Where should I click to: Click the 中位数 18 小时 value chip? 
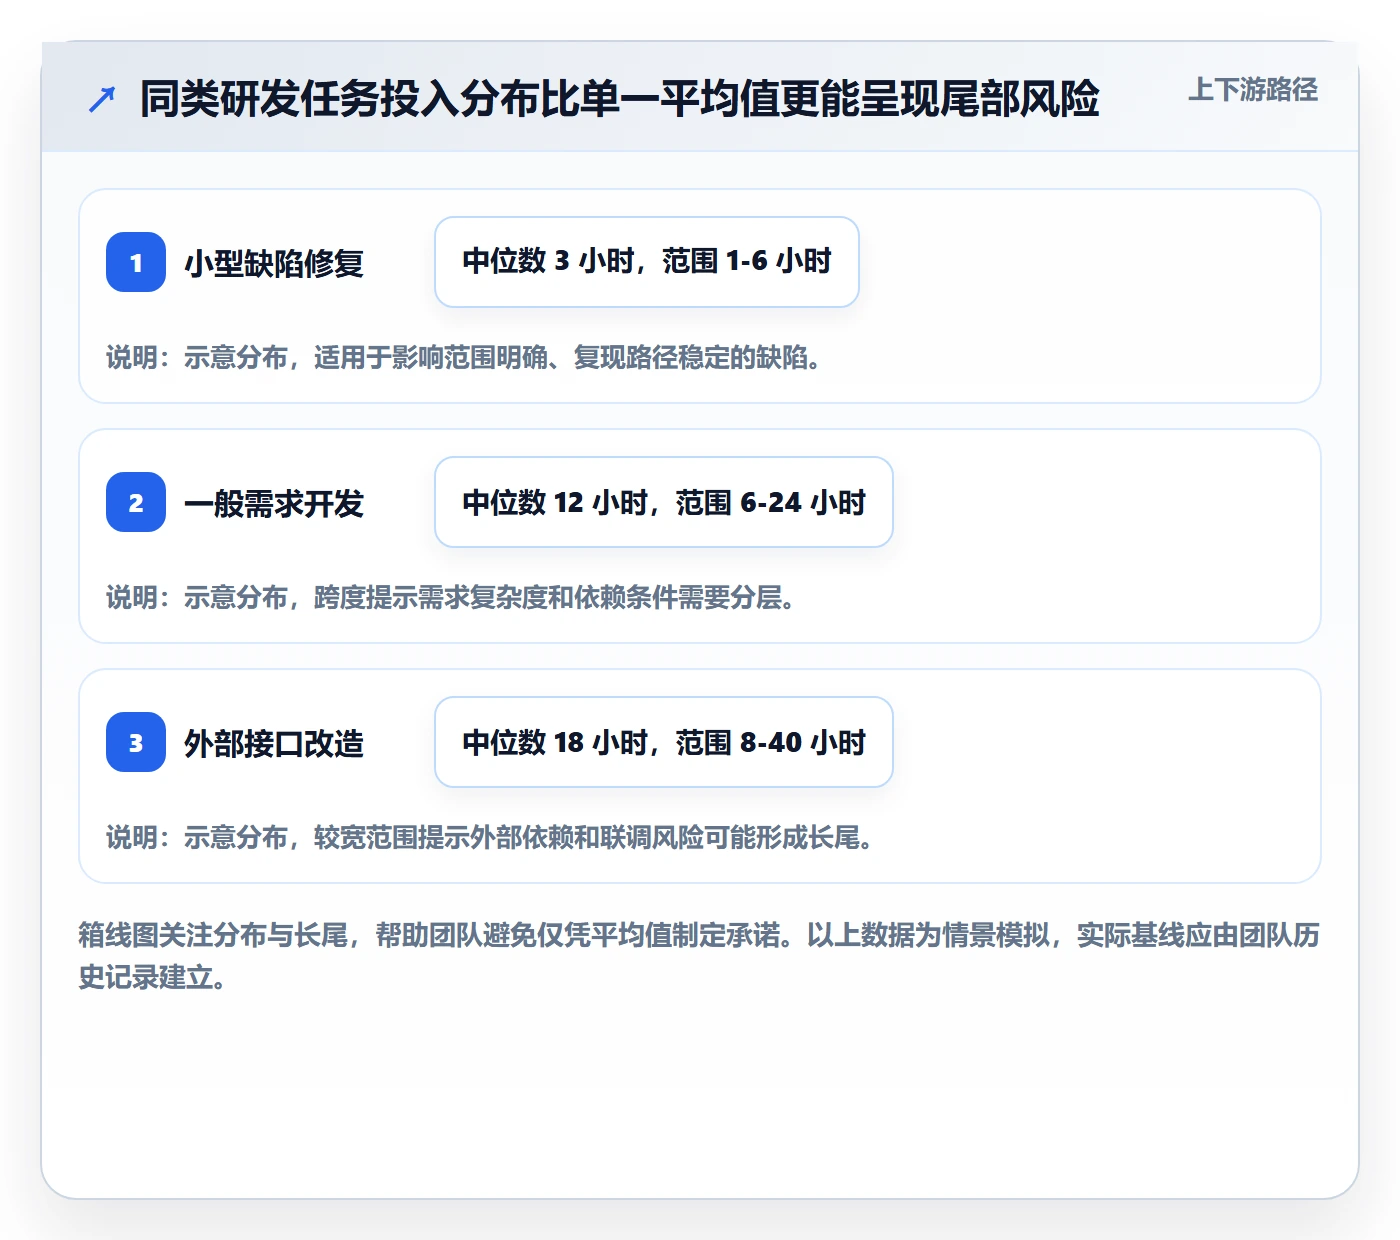tap(664, 742)
